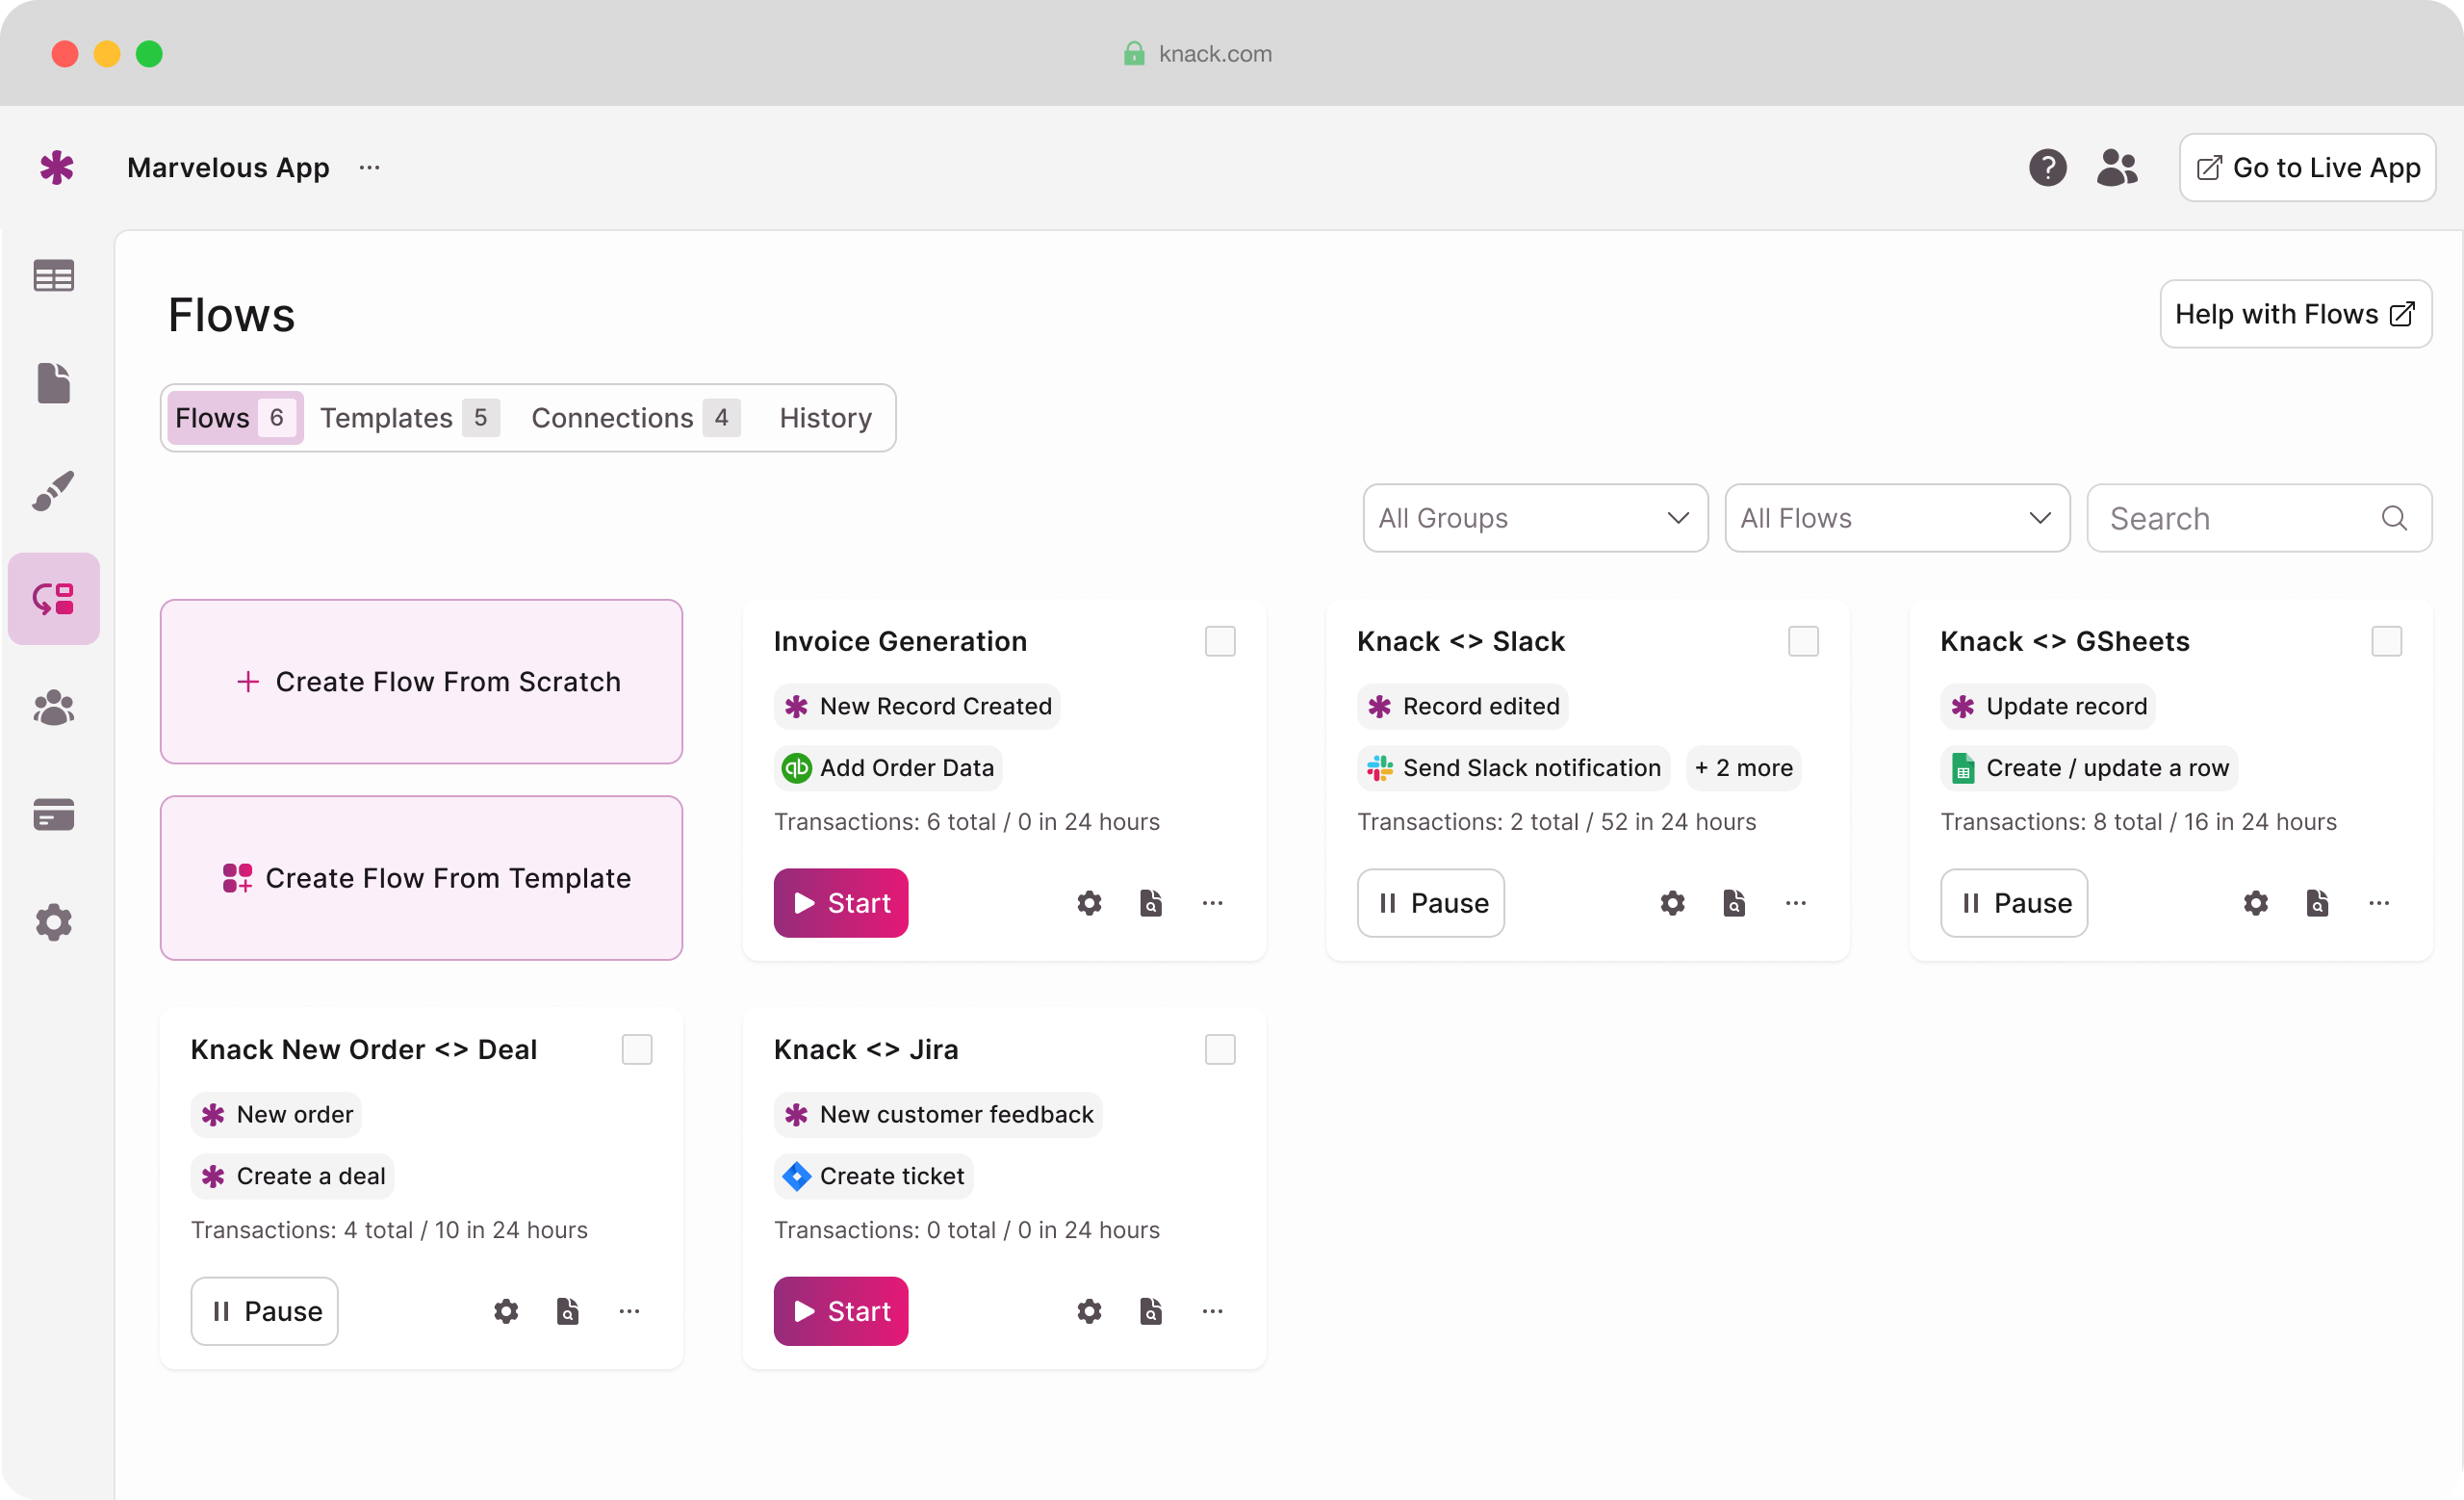
Task: Start the Invoice Generation flow
Action: 840,903
